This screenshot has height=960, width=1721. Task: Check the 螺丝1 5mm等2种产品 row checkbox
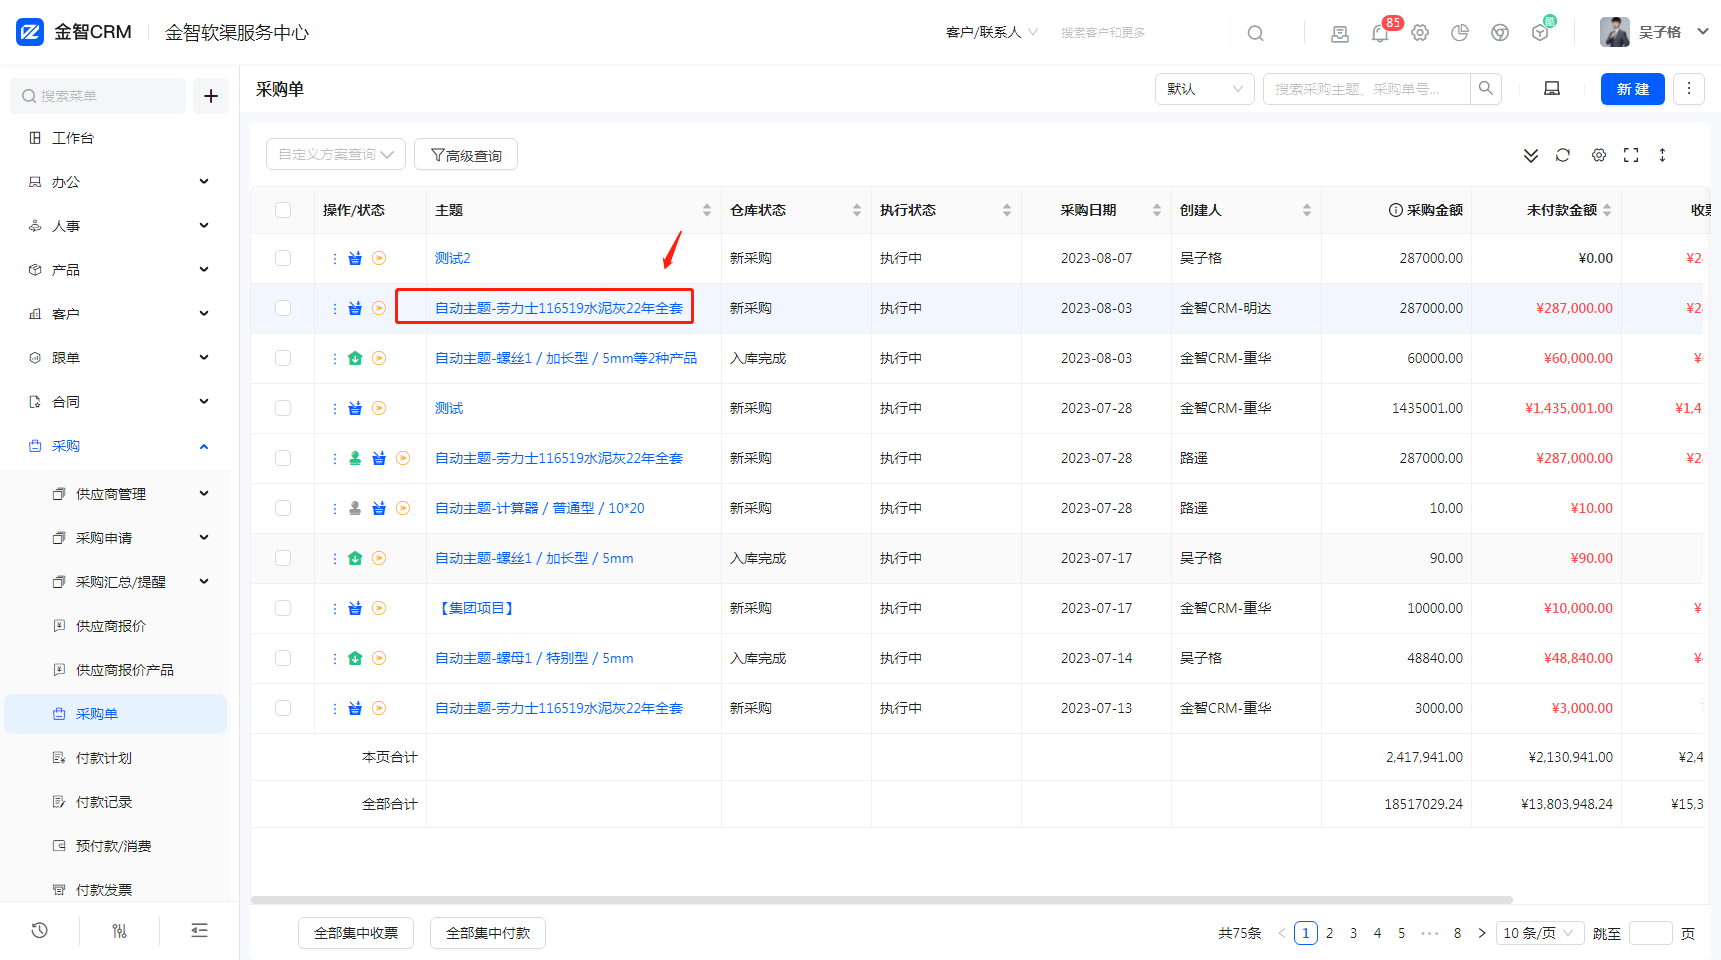pos(283,358)
